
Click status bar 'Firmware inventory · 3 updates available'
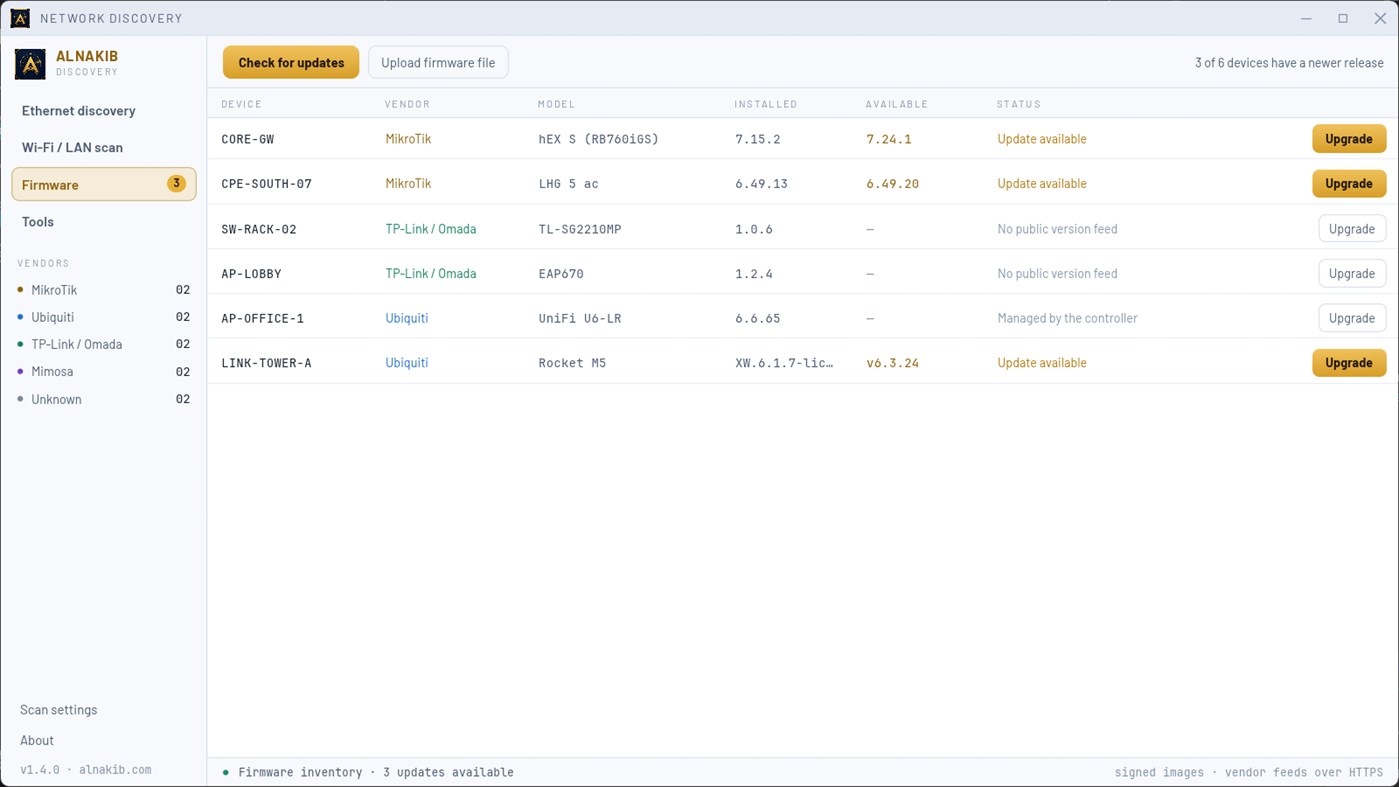click(376, 772)
